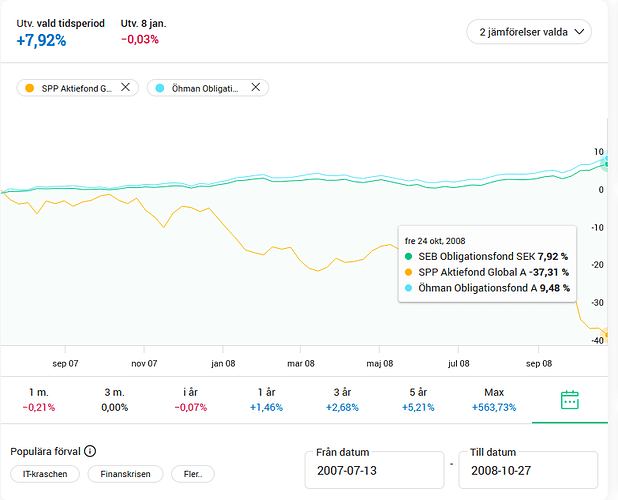The width and height of the screenshot is (618, 500).
Task: Click the 'nov 07' axis label
Action: [x=144, y=364]
